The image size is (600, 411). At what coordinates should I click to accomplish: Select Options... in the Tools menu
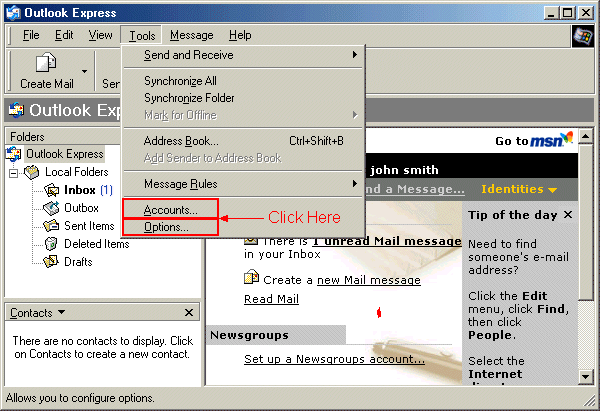171,227
